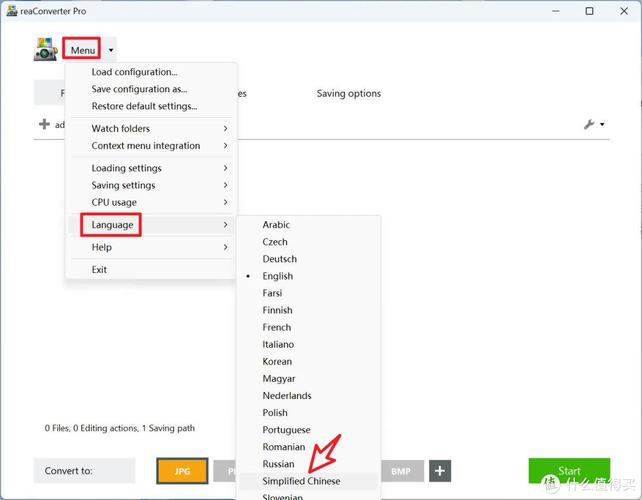This screenshot has width=642, height=500.
Task: Expand dropdown arrow beside wrench icon
Action: [x=602, y=124]
